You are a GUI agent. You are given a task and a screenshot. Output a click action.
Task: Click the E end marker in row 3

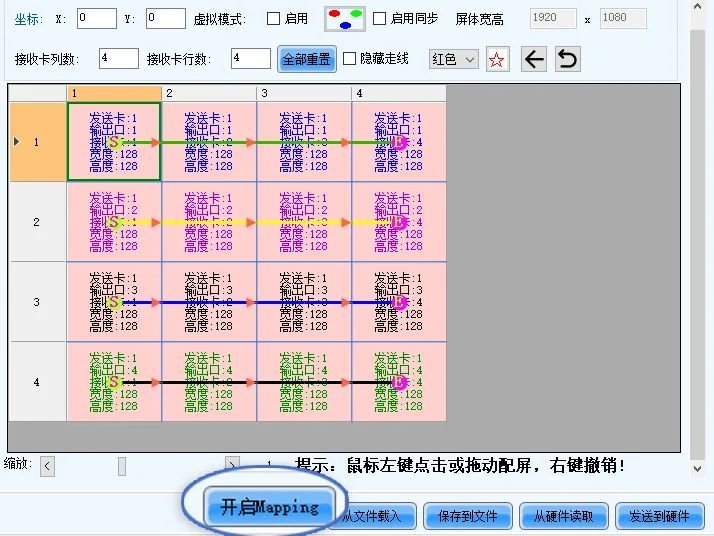click(x=399, y=302)
